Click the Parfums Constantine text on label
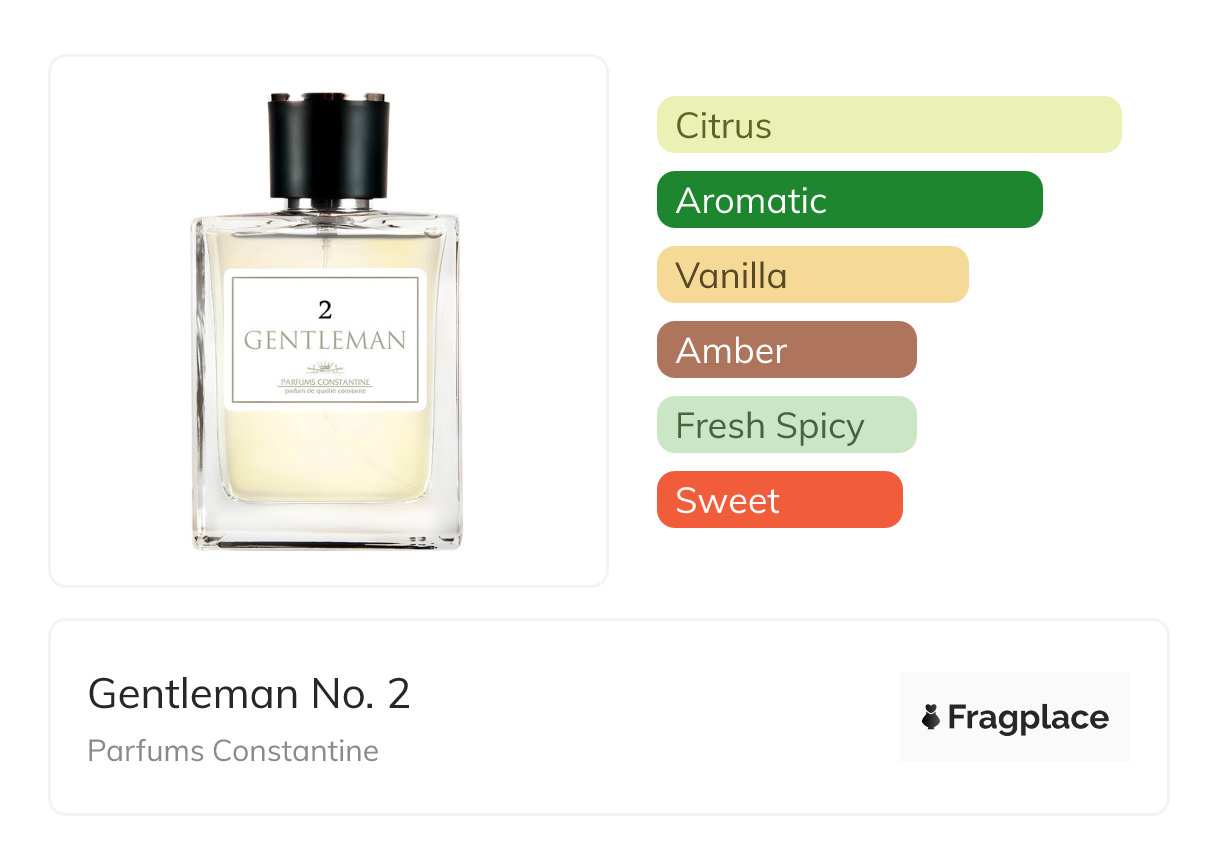 (325, 383)
